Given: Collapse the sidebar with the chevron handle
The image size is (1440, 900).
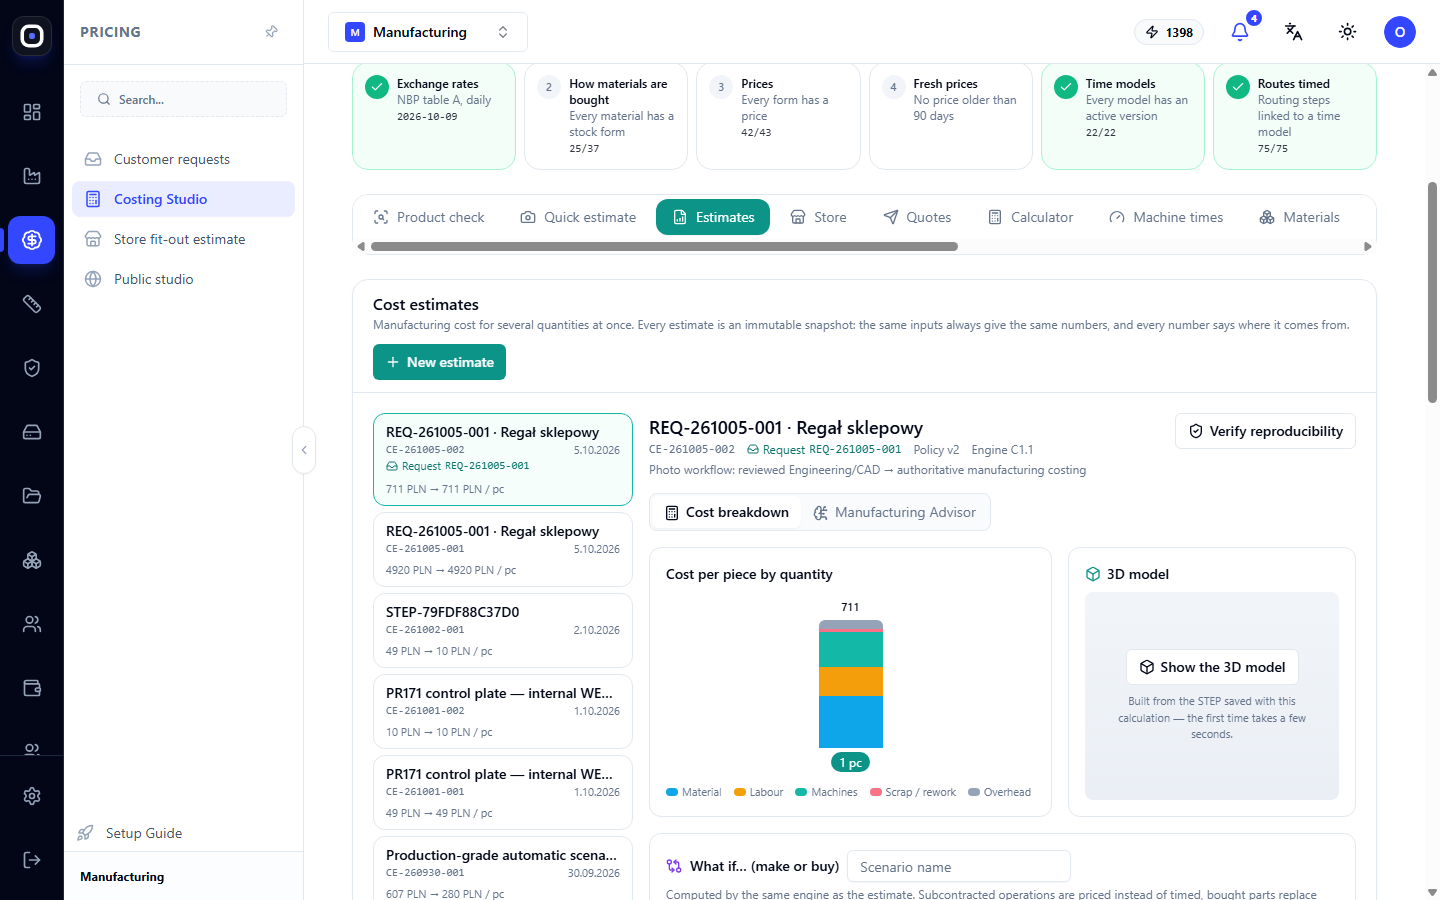Looking at the screenshot, I should 304,450.
